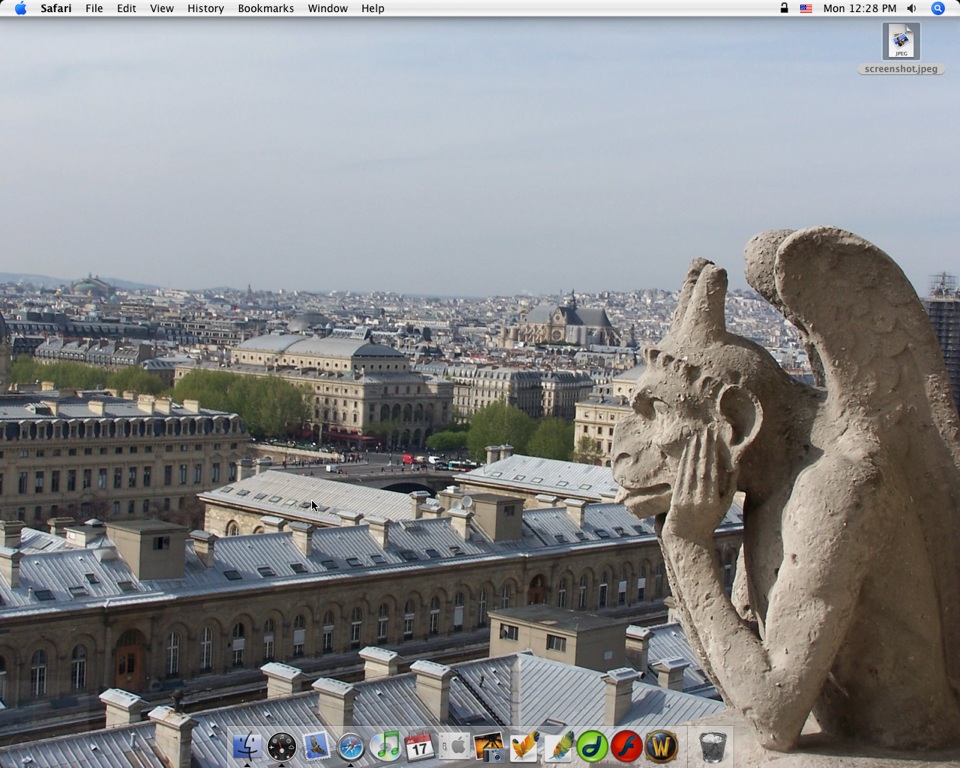The height and width of the screenshot is (768, 960).
Task: Open the Apple menu
Action: point(20,8)
